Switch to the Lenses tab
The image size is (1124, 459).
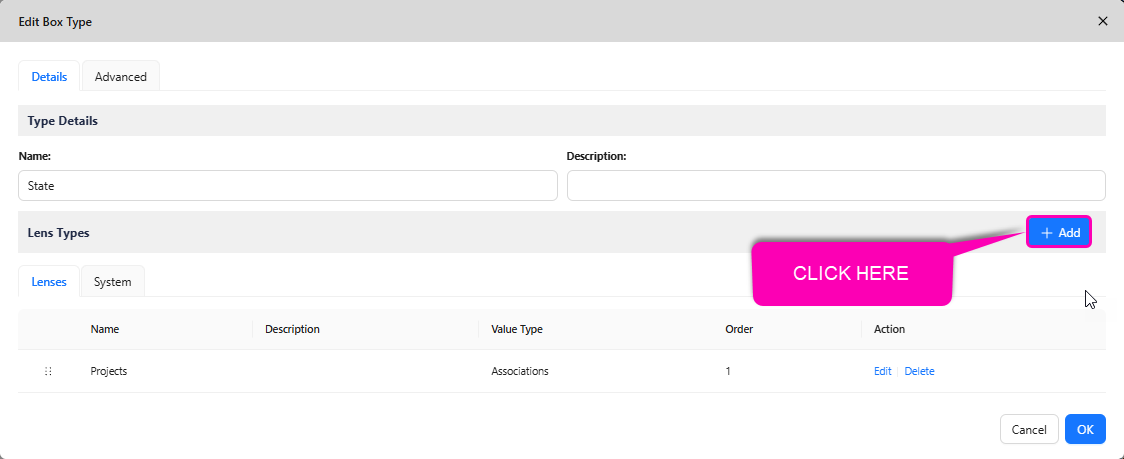pyautogui.click(x=49, y=282)
